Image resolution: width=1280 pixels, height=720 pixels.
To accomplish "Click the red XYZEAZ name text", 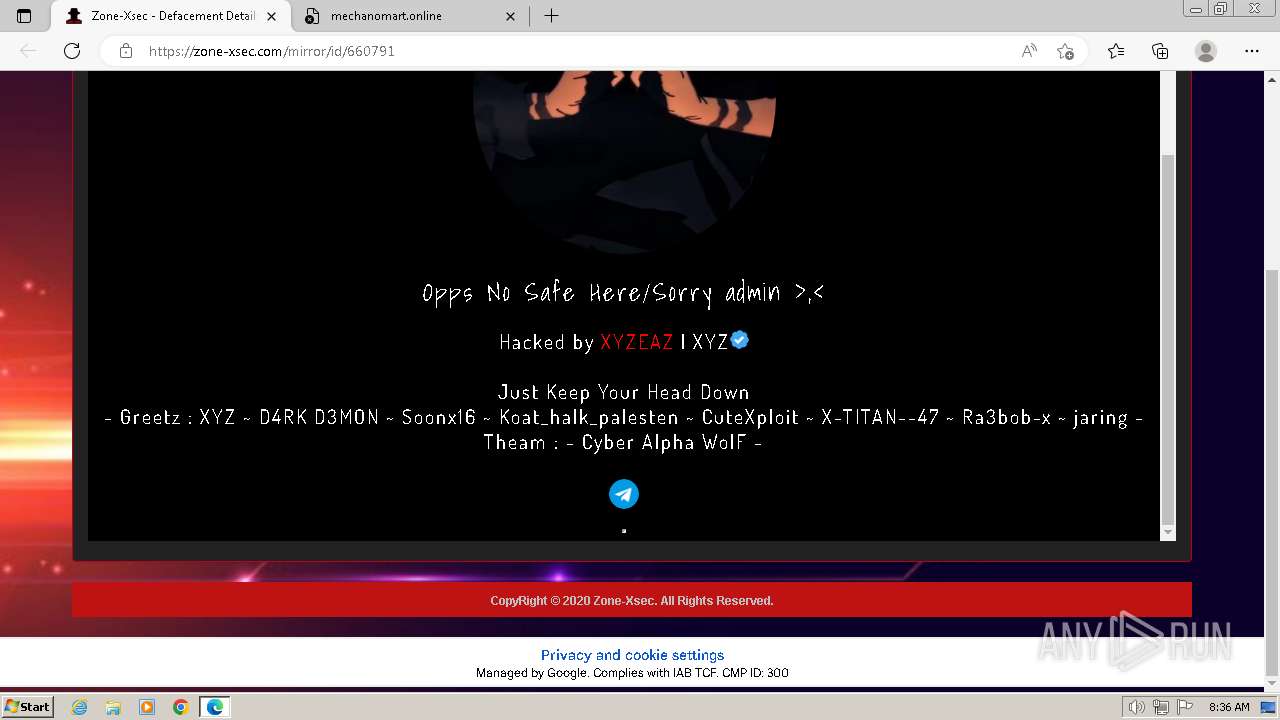I will click(637, 342).
